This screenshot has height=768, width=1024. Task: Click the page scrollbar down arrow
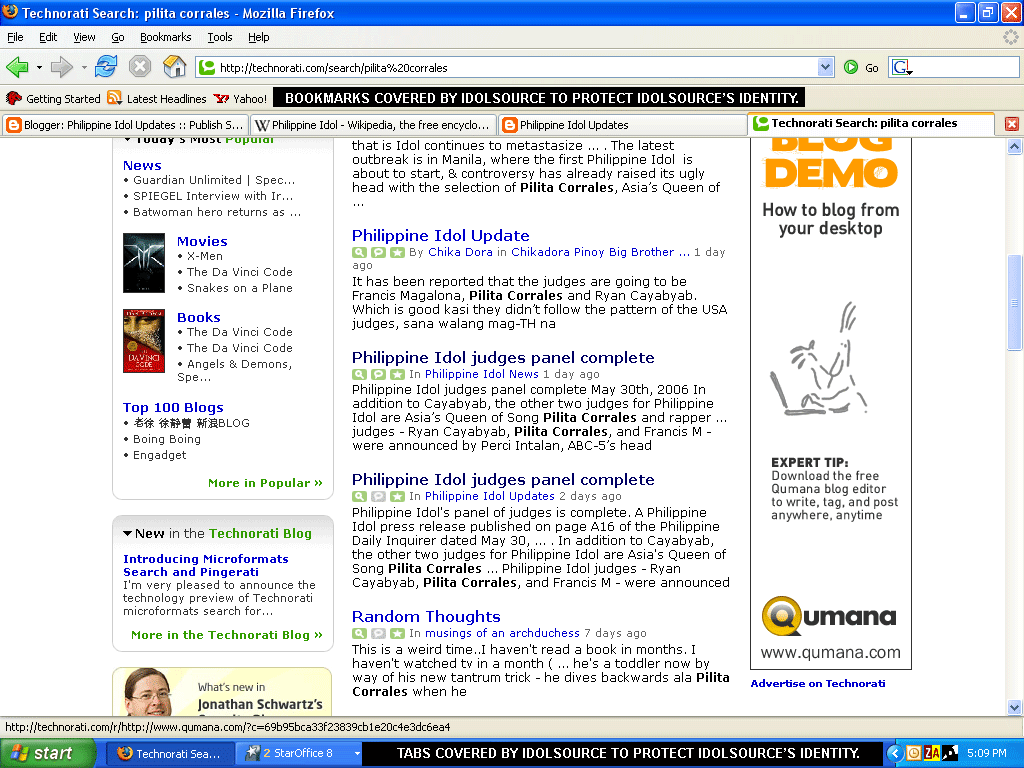pyautogui.click(x=1014, y=707)
